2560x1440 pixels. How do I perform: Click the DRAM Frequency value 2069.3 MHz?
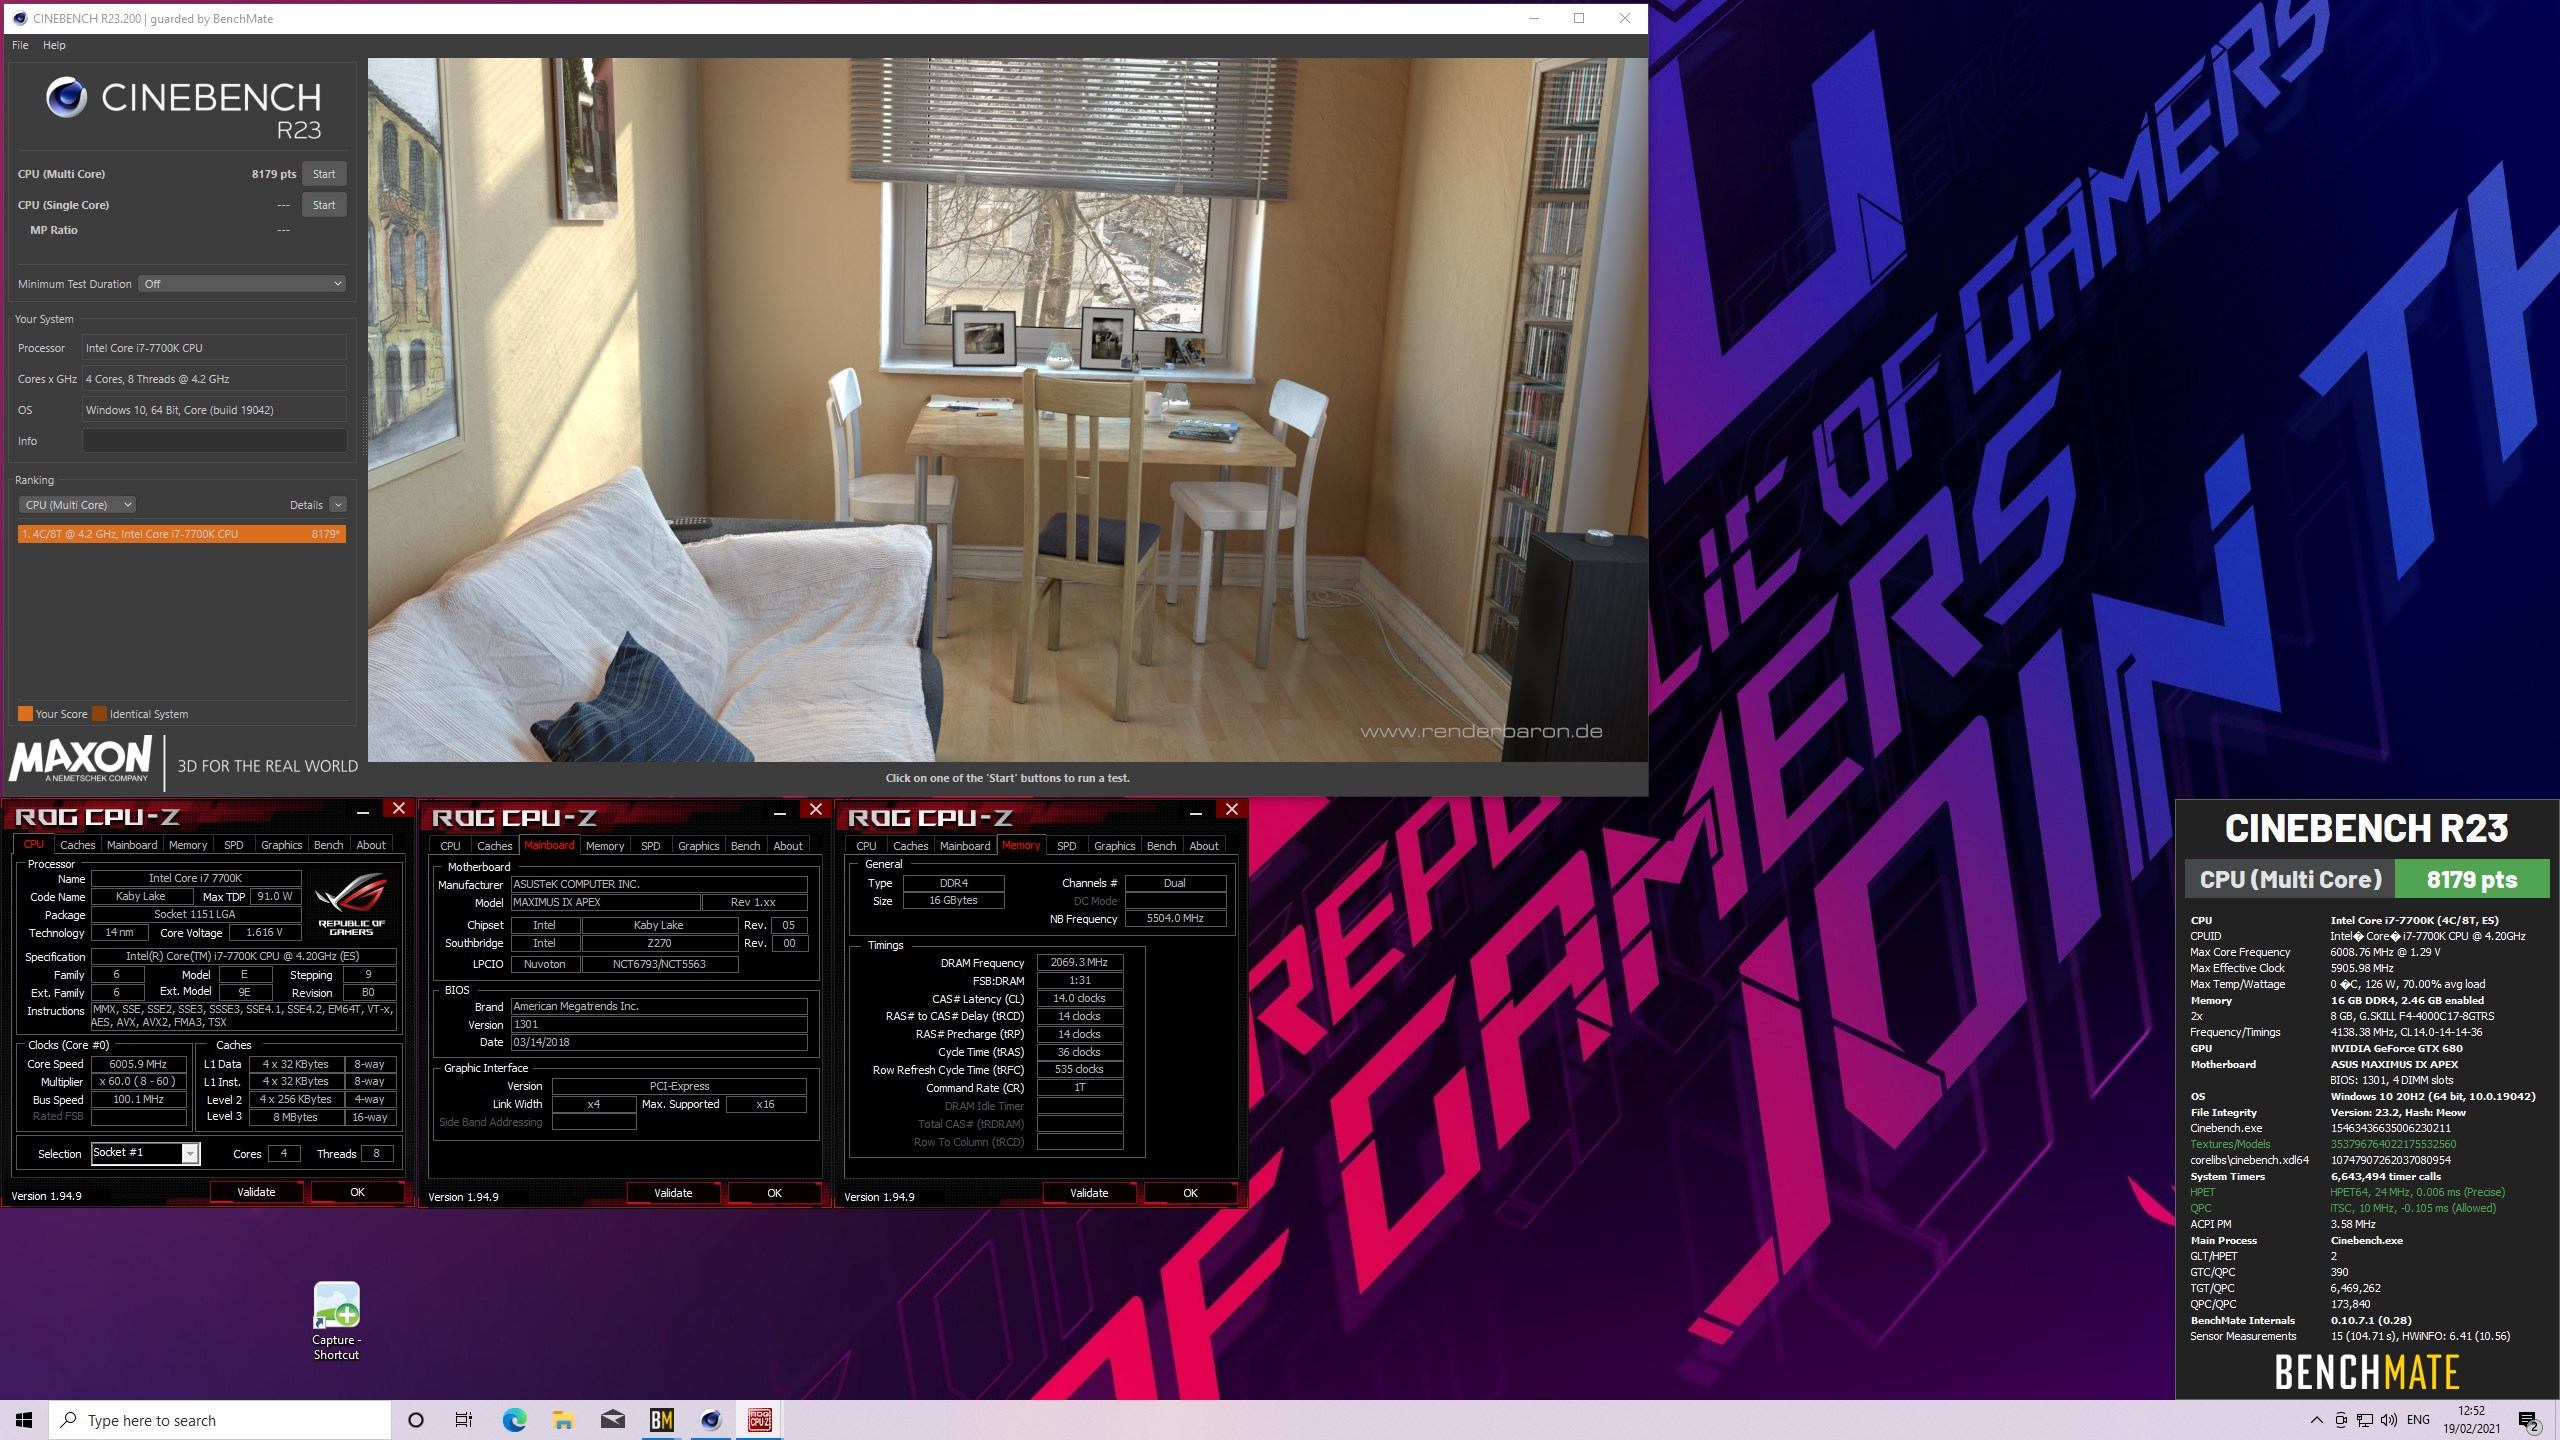click(x=1079, y=962)
